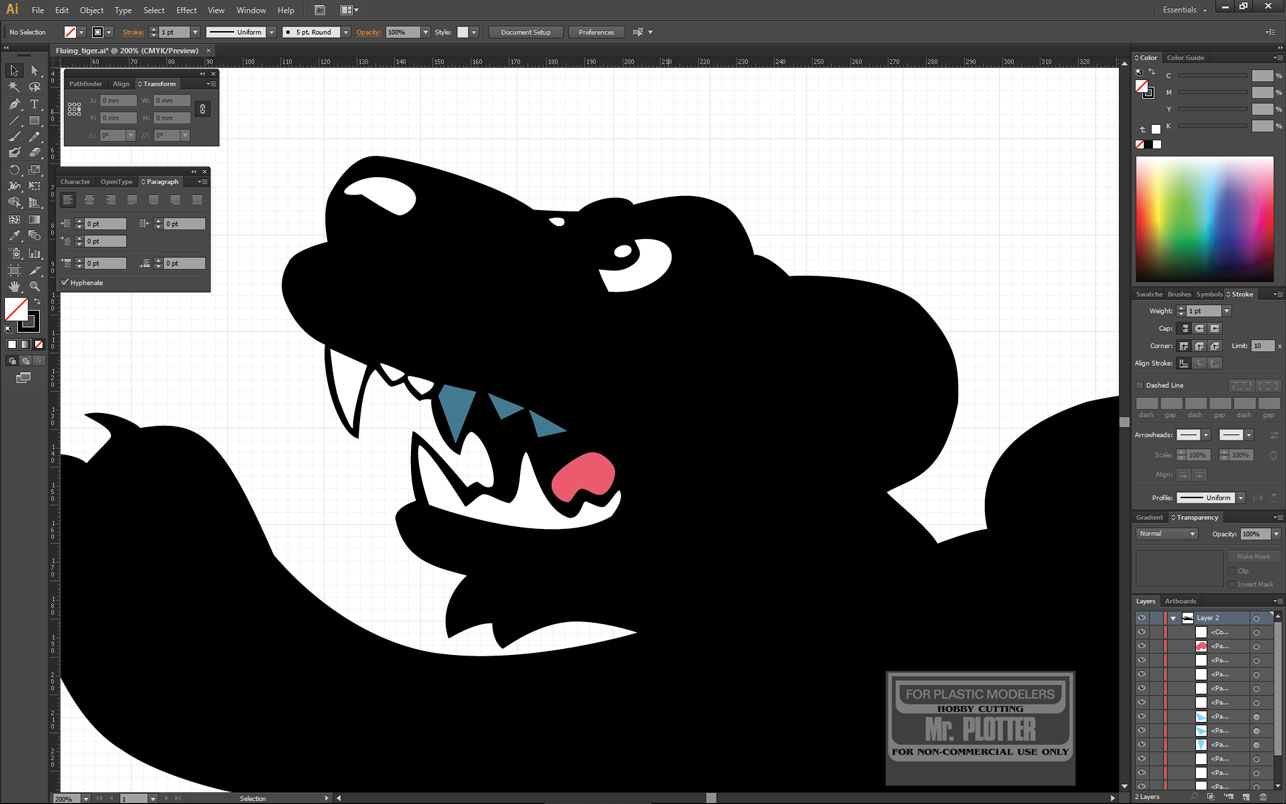Select the Type tool

point(34,104)
